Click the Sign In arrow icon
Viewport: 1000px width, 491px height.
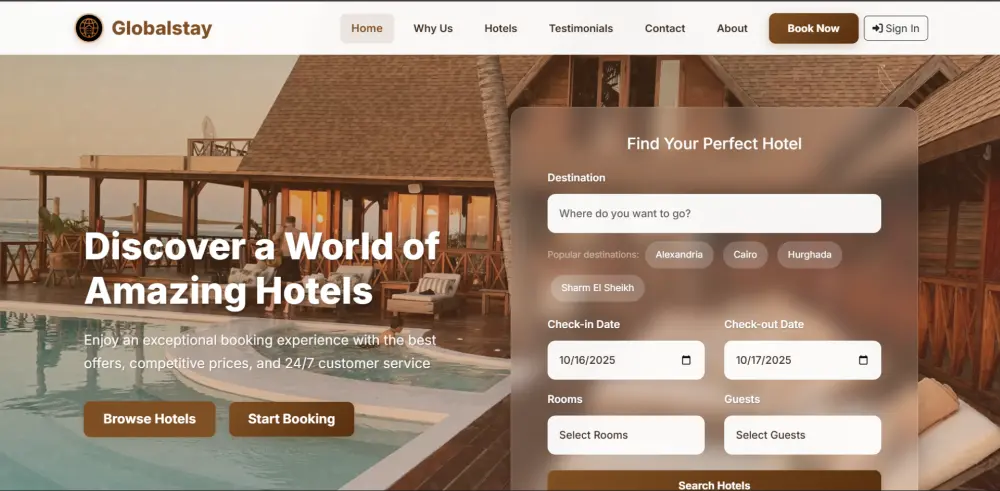[x=878, y=28]
